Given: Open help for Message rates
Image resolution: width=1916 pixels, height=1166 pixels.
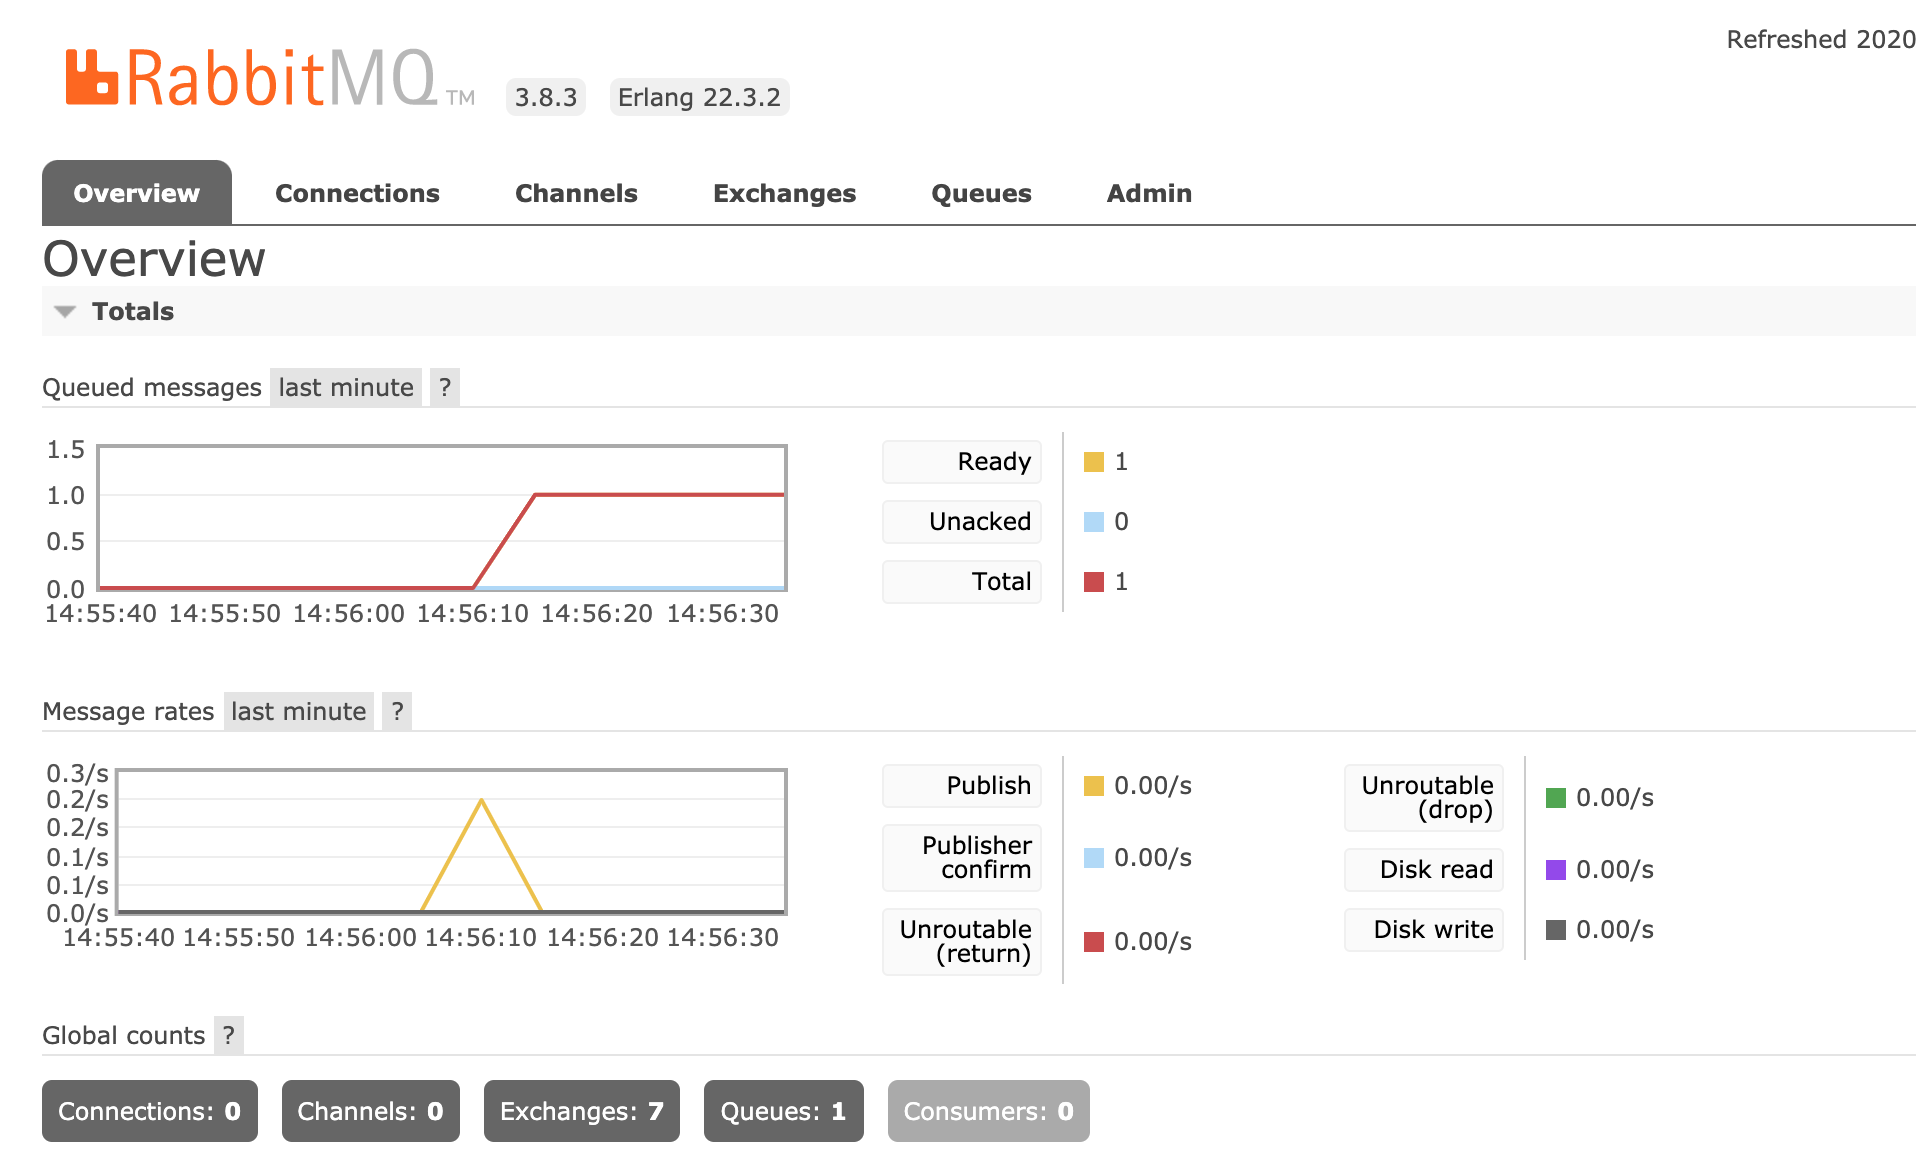Looking at the screenshot, I should coord(398,711).
